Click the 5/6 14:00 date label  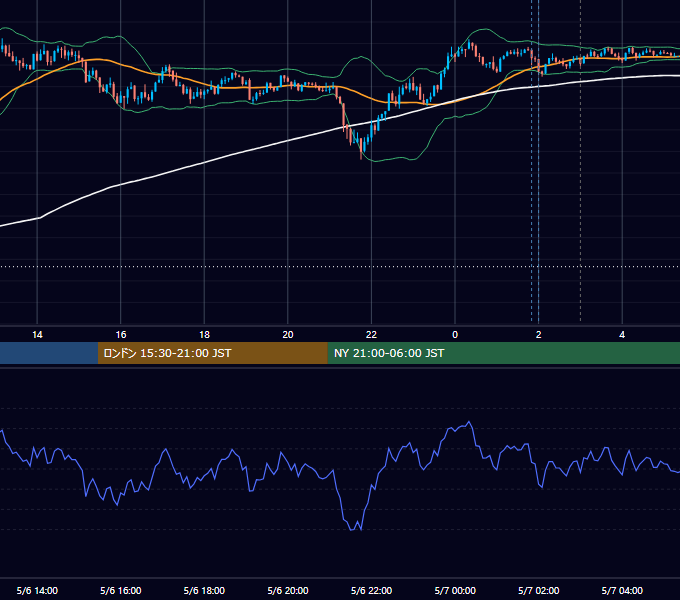point(37,590)
